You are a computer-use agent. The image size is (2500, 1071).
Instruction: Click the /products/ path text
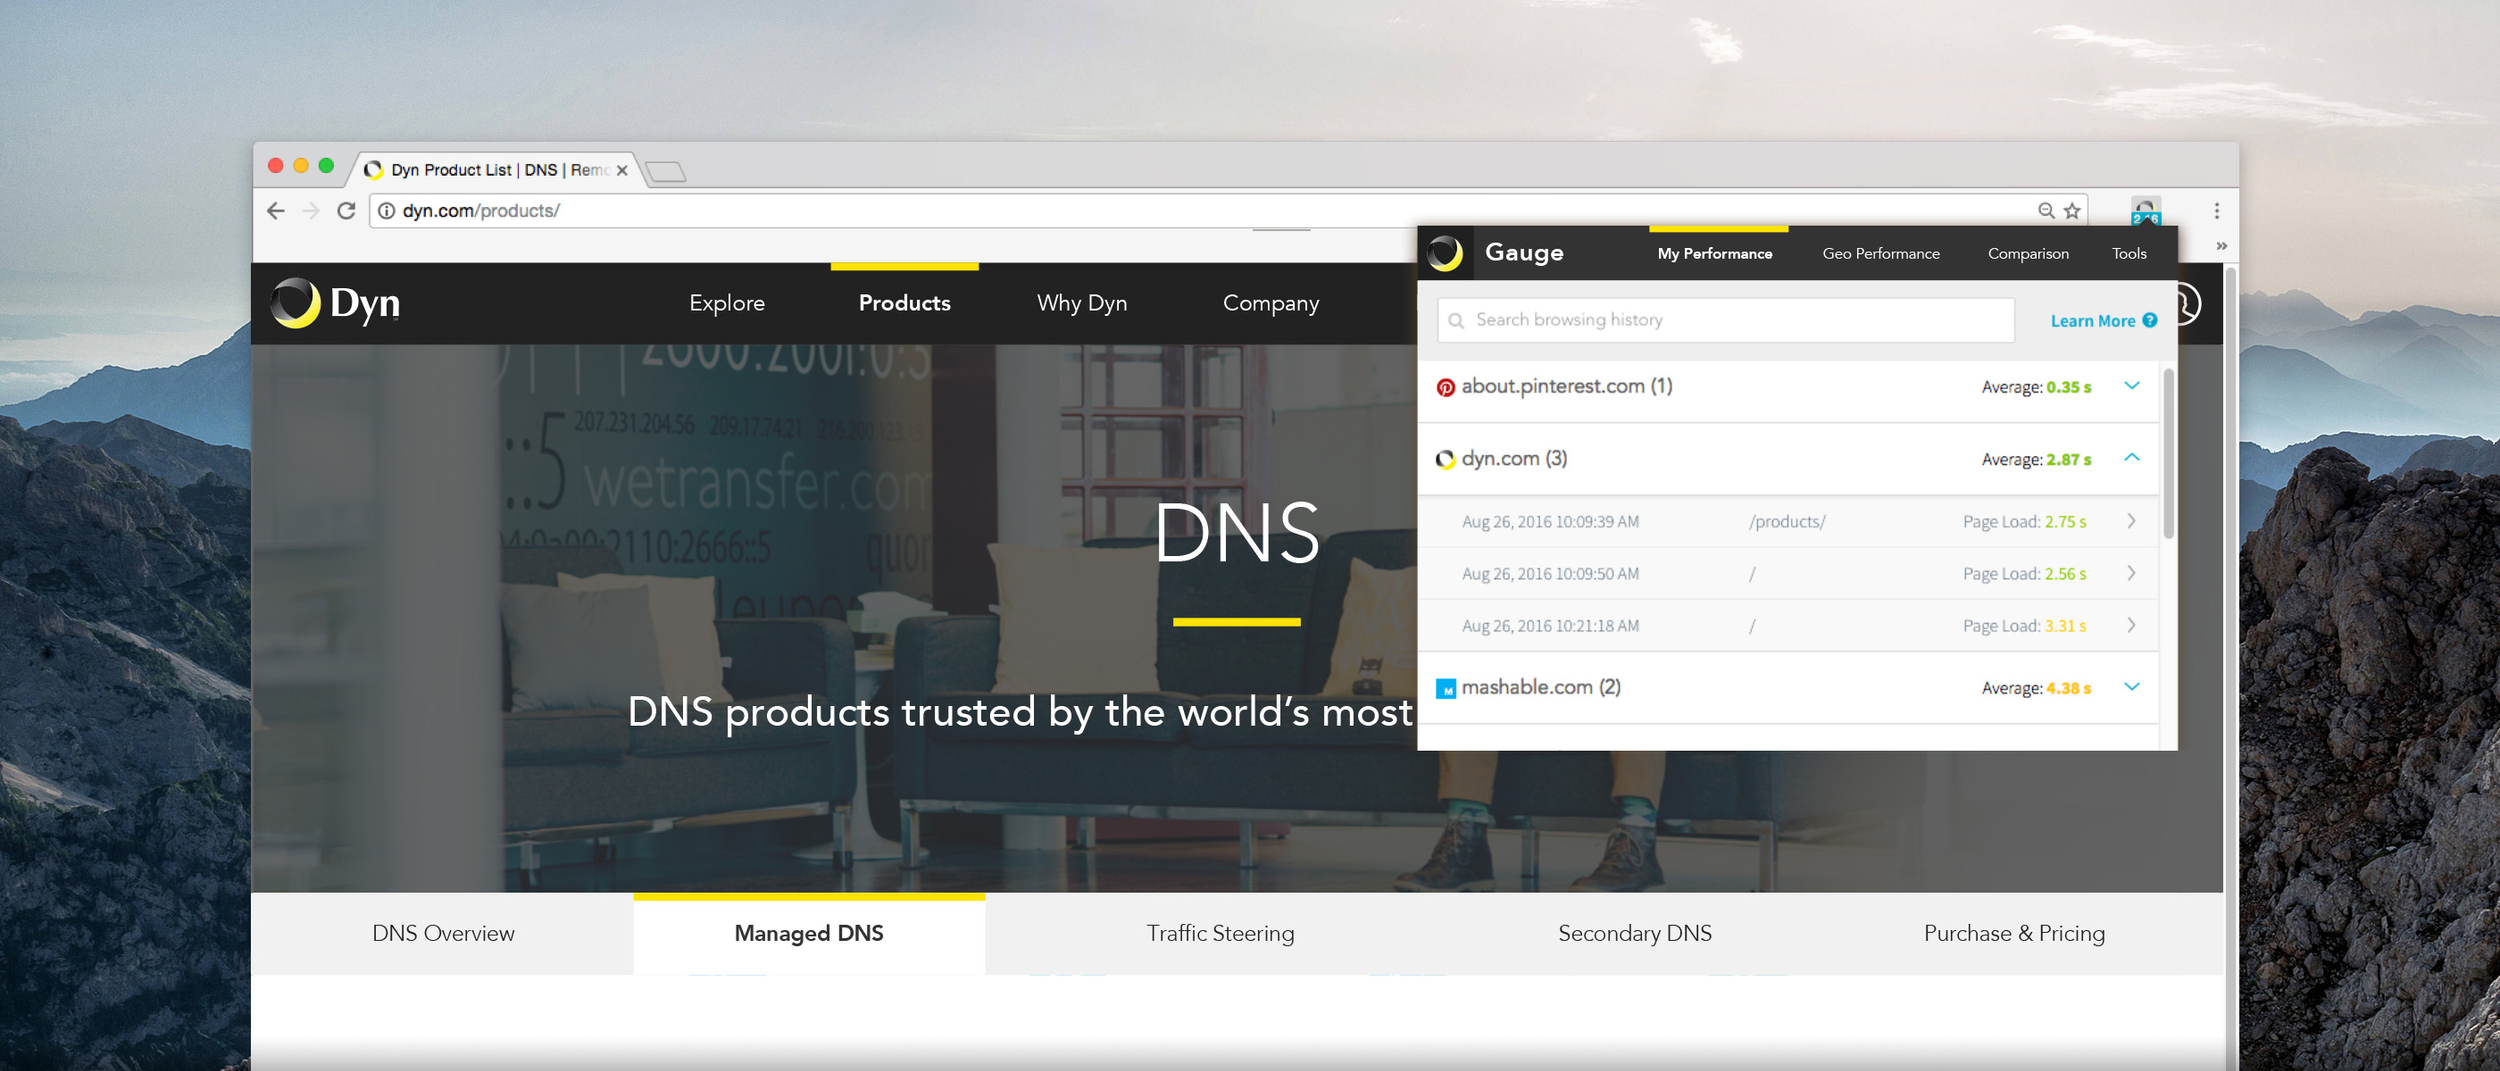(1787, 522)
